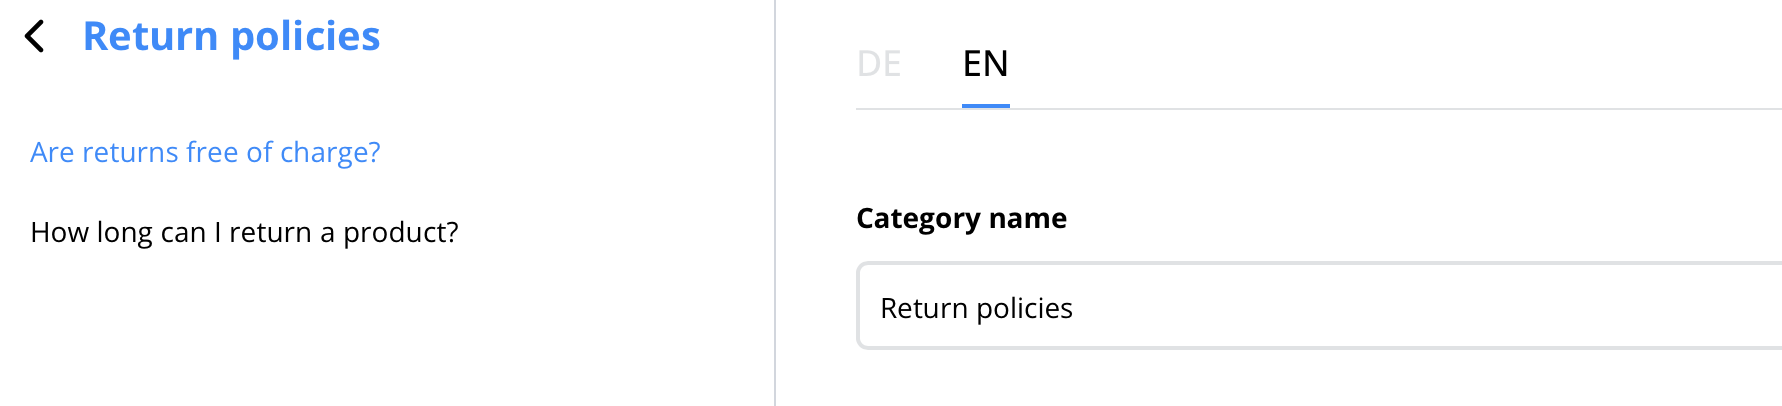Click the black FAQ entry about returning products

244,232
